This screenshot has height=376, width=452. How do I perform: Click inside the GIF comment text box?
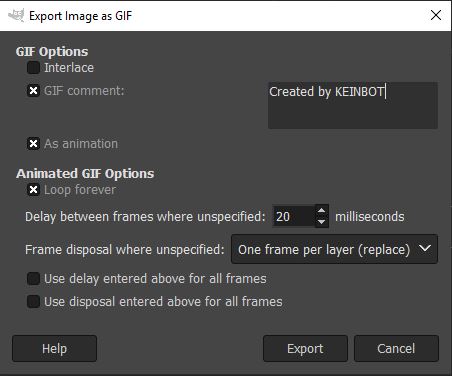(353, 105)
